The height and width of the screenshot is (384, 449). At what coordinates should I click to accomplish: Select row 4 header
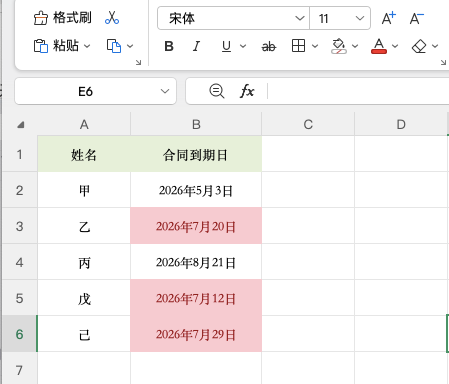20,262
